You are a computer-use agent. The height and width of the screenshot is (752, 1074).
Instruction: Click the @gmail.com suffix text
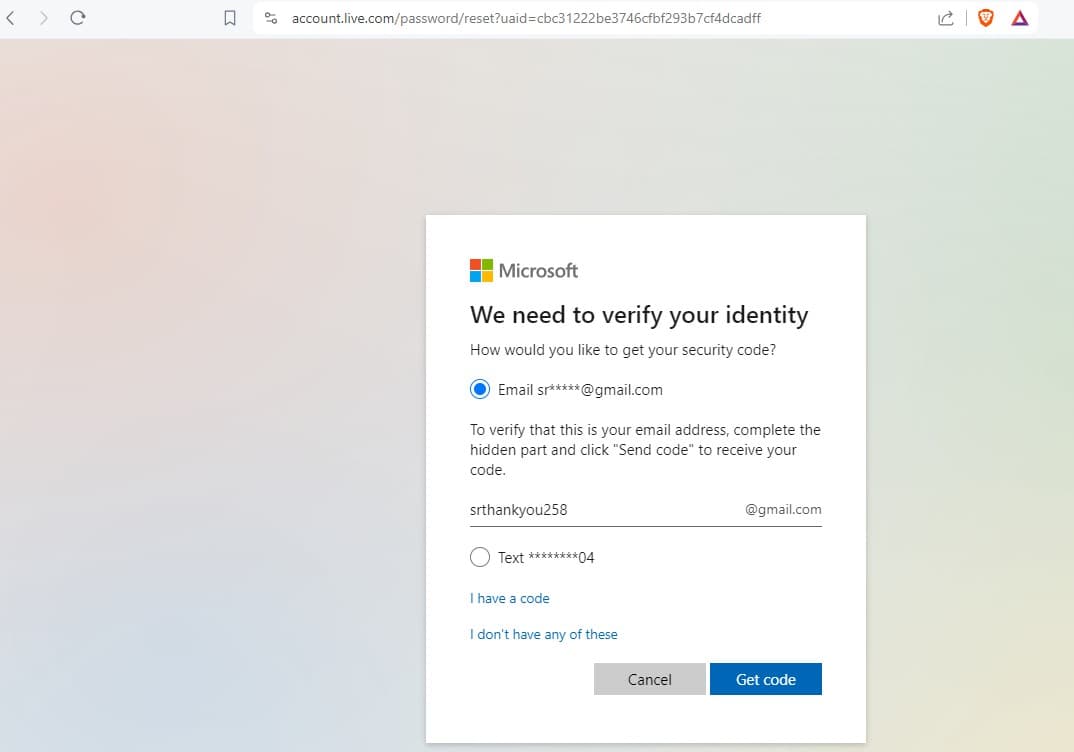(x=783, y=510)
